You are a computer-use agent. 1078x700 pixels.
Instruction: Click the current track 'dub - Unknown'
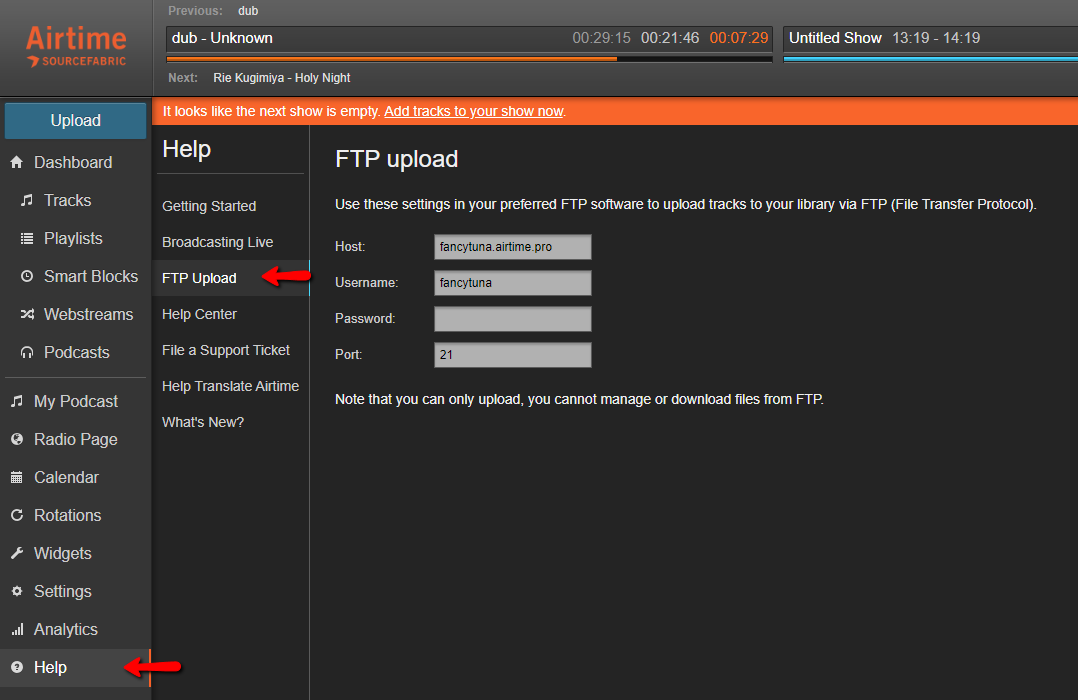[x=222, y=38]
